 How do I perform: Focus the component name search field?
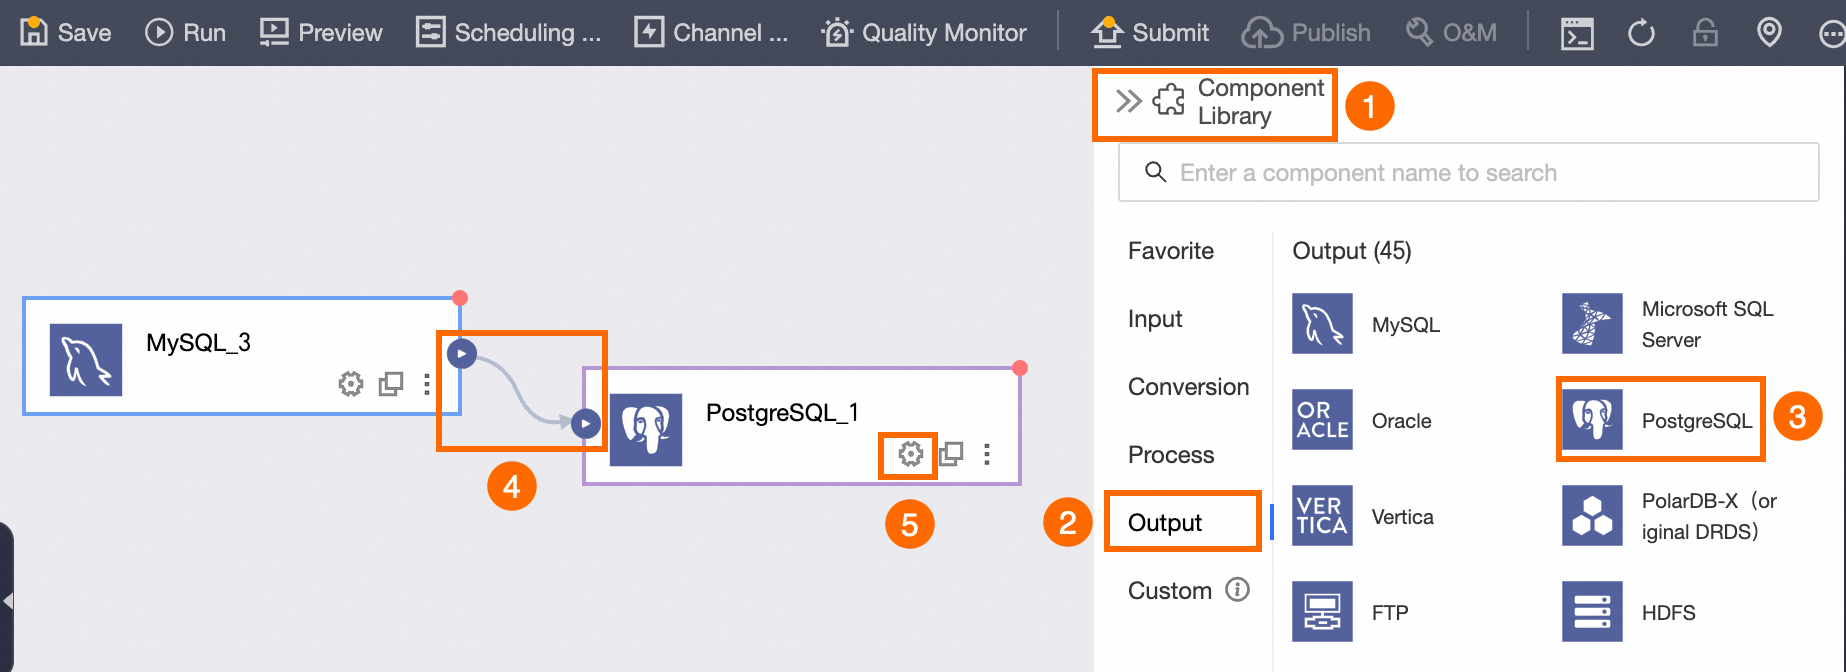pyautogui.click(x=1468, y=173)
